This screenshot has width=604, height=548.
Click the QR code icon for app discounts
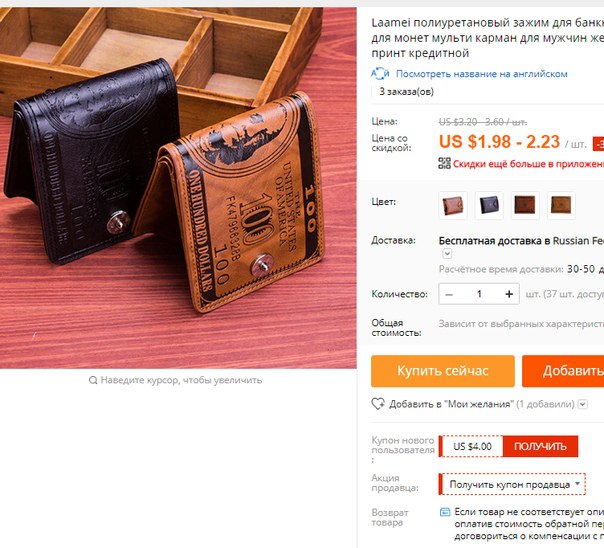pos(444,163)
